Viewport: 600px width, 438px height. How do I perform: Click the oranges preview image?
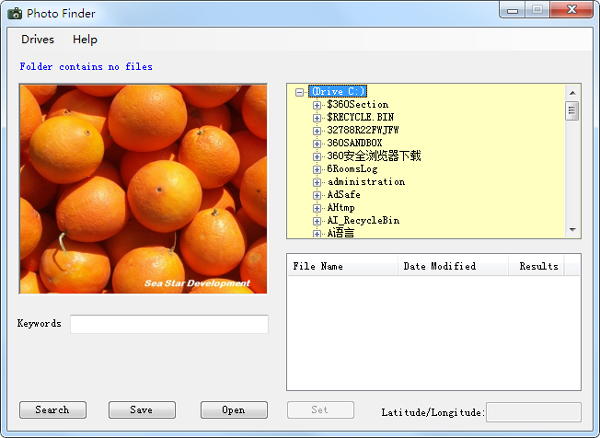(x=143, y=188)
